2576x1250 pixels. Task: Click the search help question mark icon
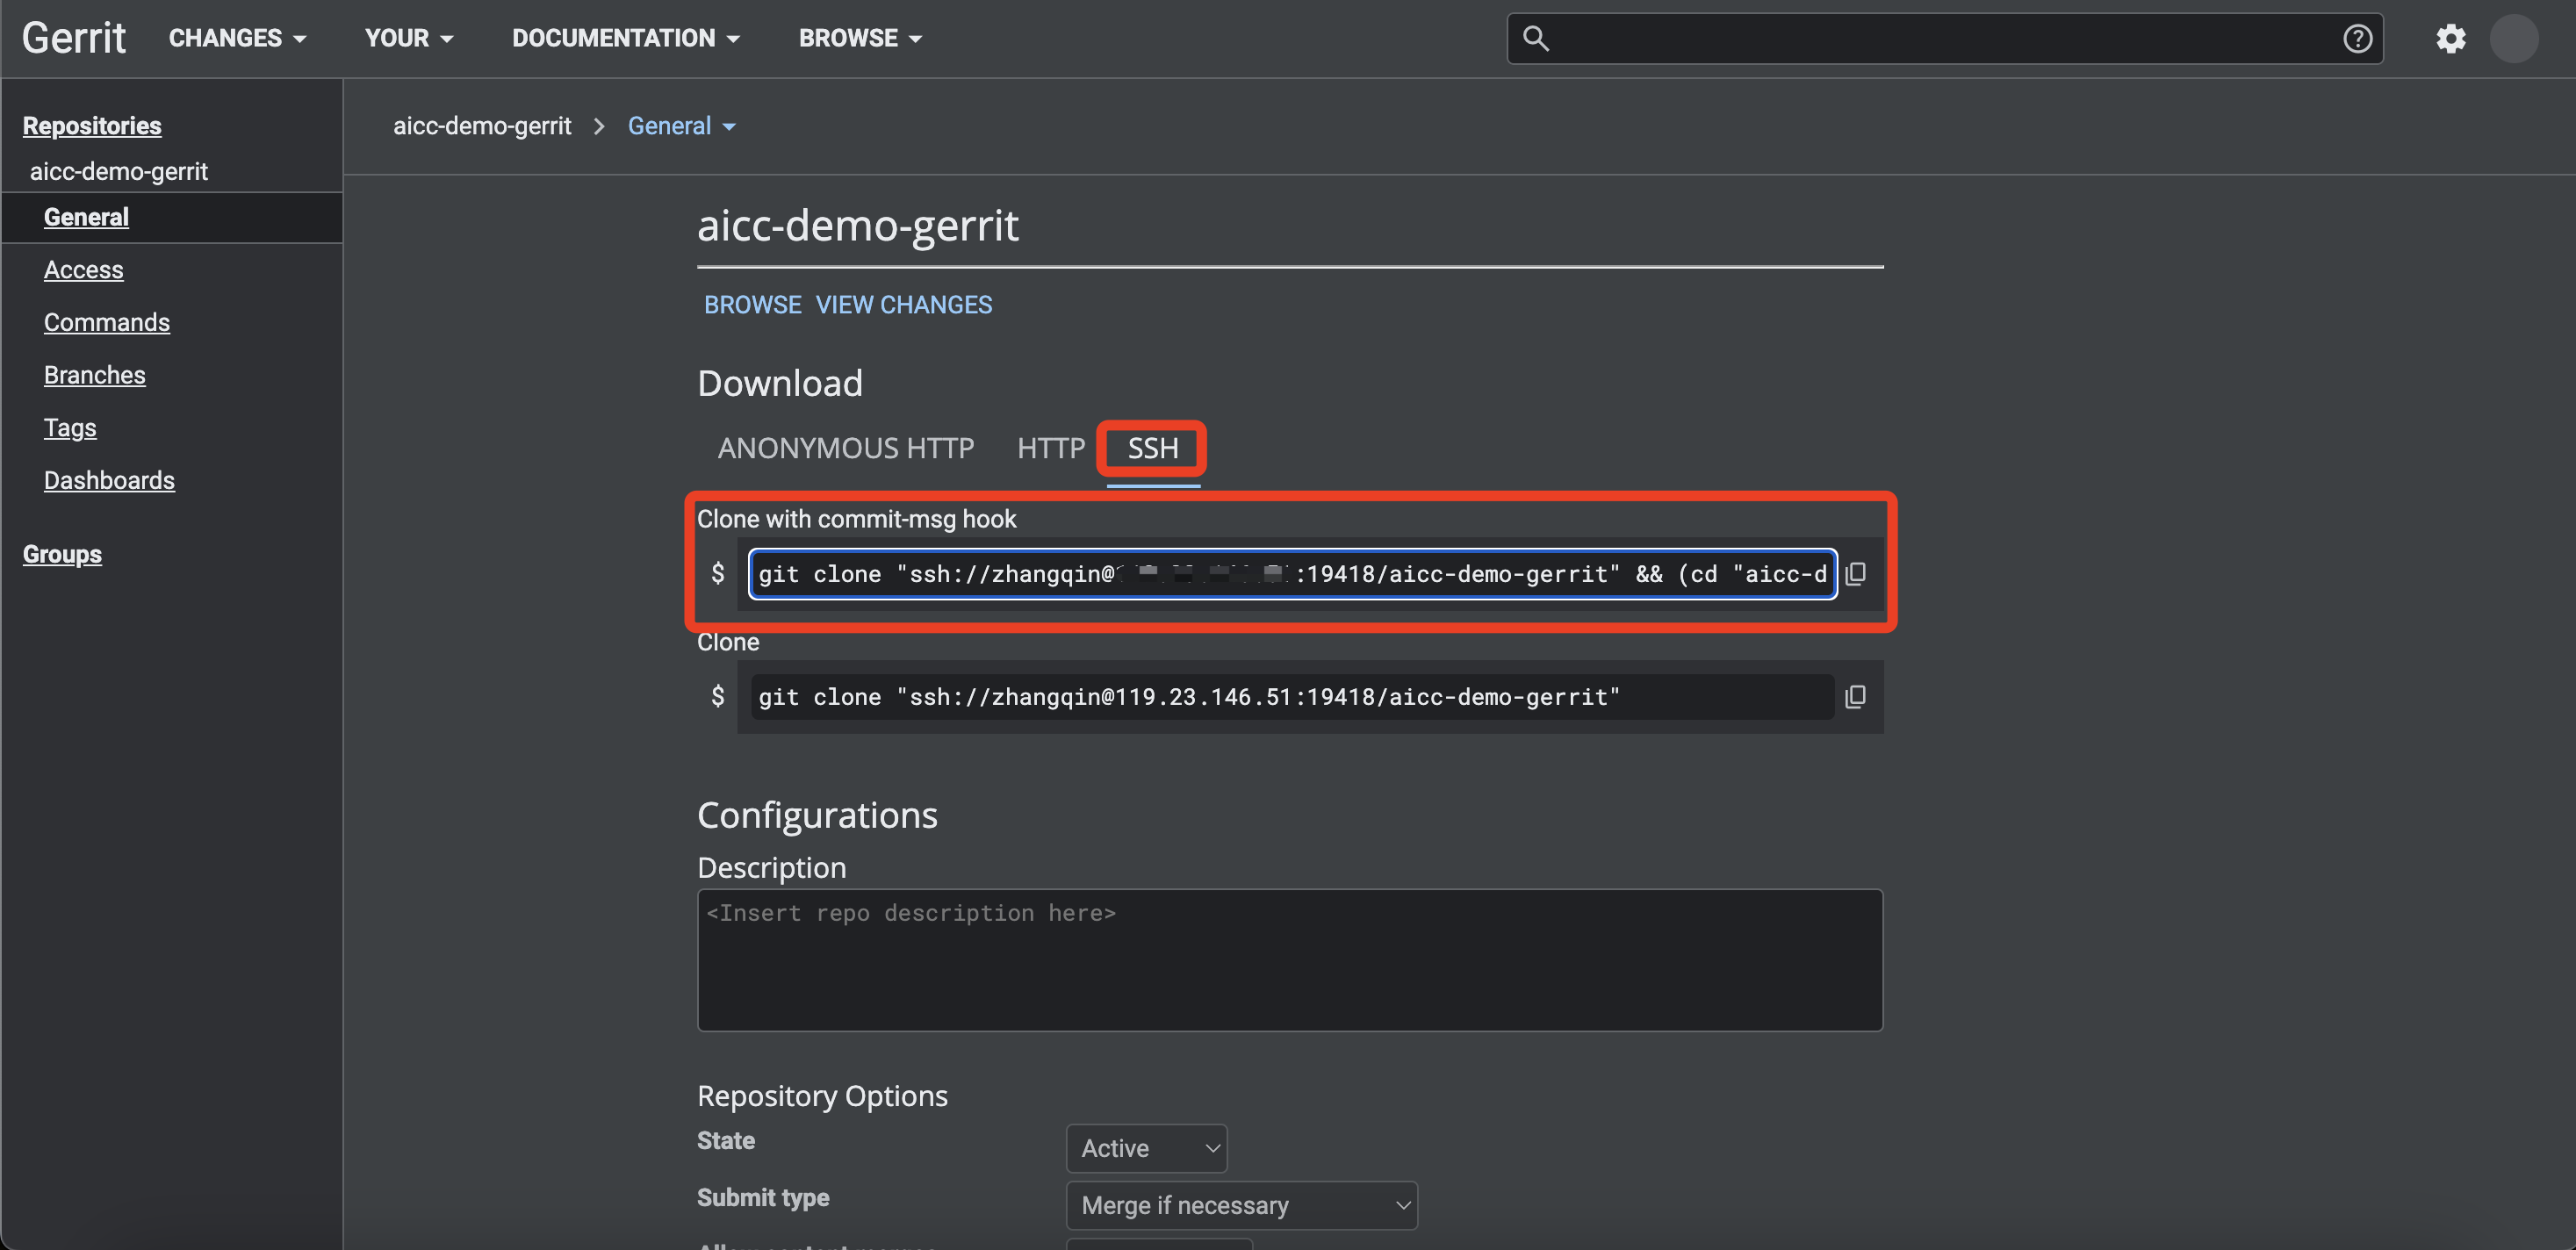(2357, 39)
